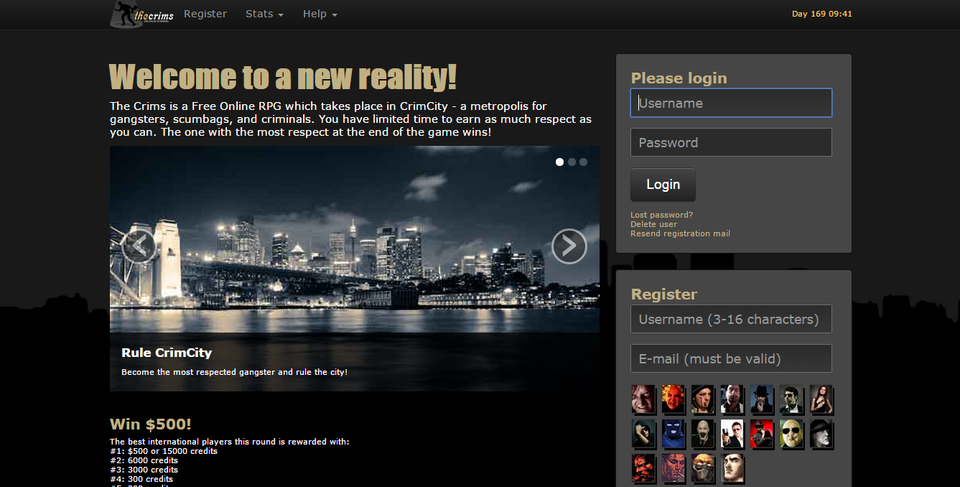Choose the man pointing a gun avatar
The height and width of the screenshot is (487, 960).
733,434
